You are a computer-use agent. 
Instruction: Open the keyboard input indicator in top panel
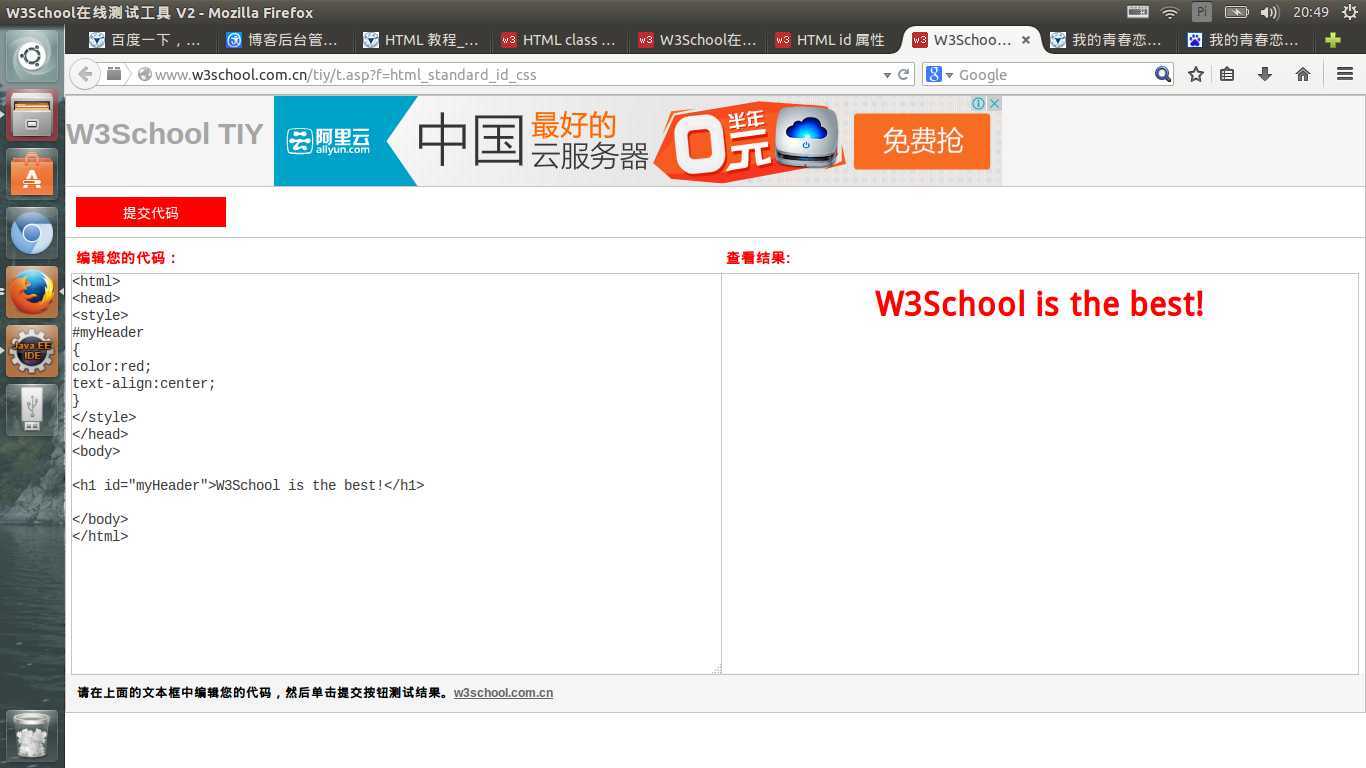pos(1138,12)
